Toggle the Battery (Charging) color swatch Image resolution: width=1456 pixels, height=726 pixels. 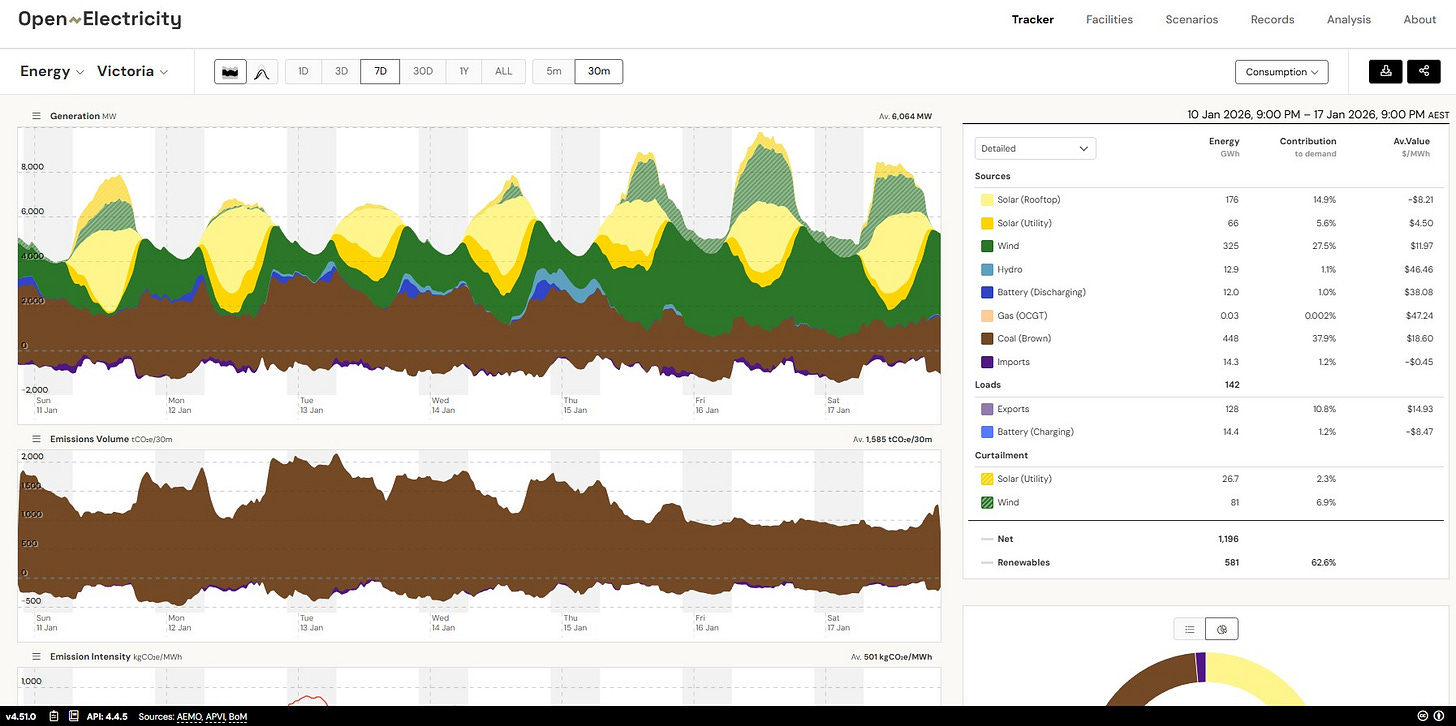coord(987,432)
